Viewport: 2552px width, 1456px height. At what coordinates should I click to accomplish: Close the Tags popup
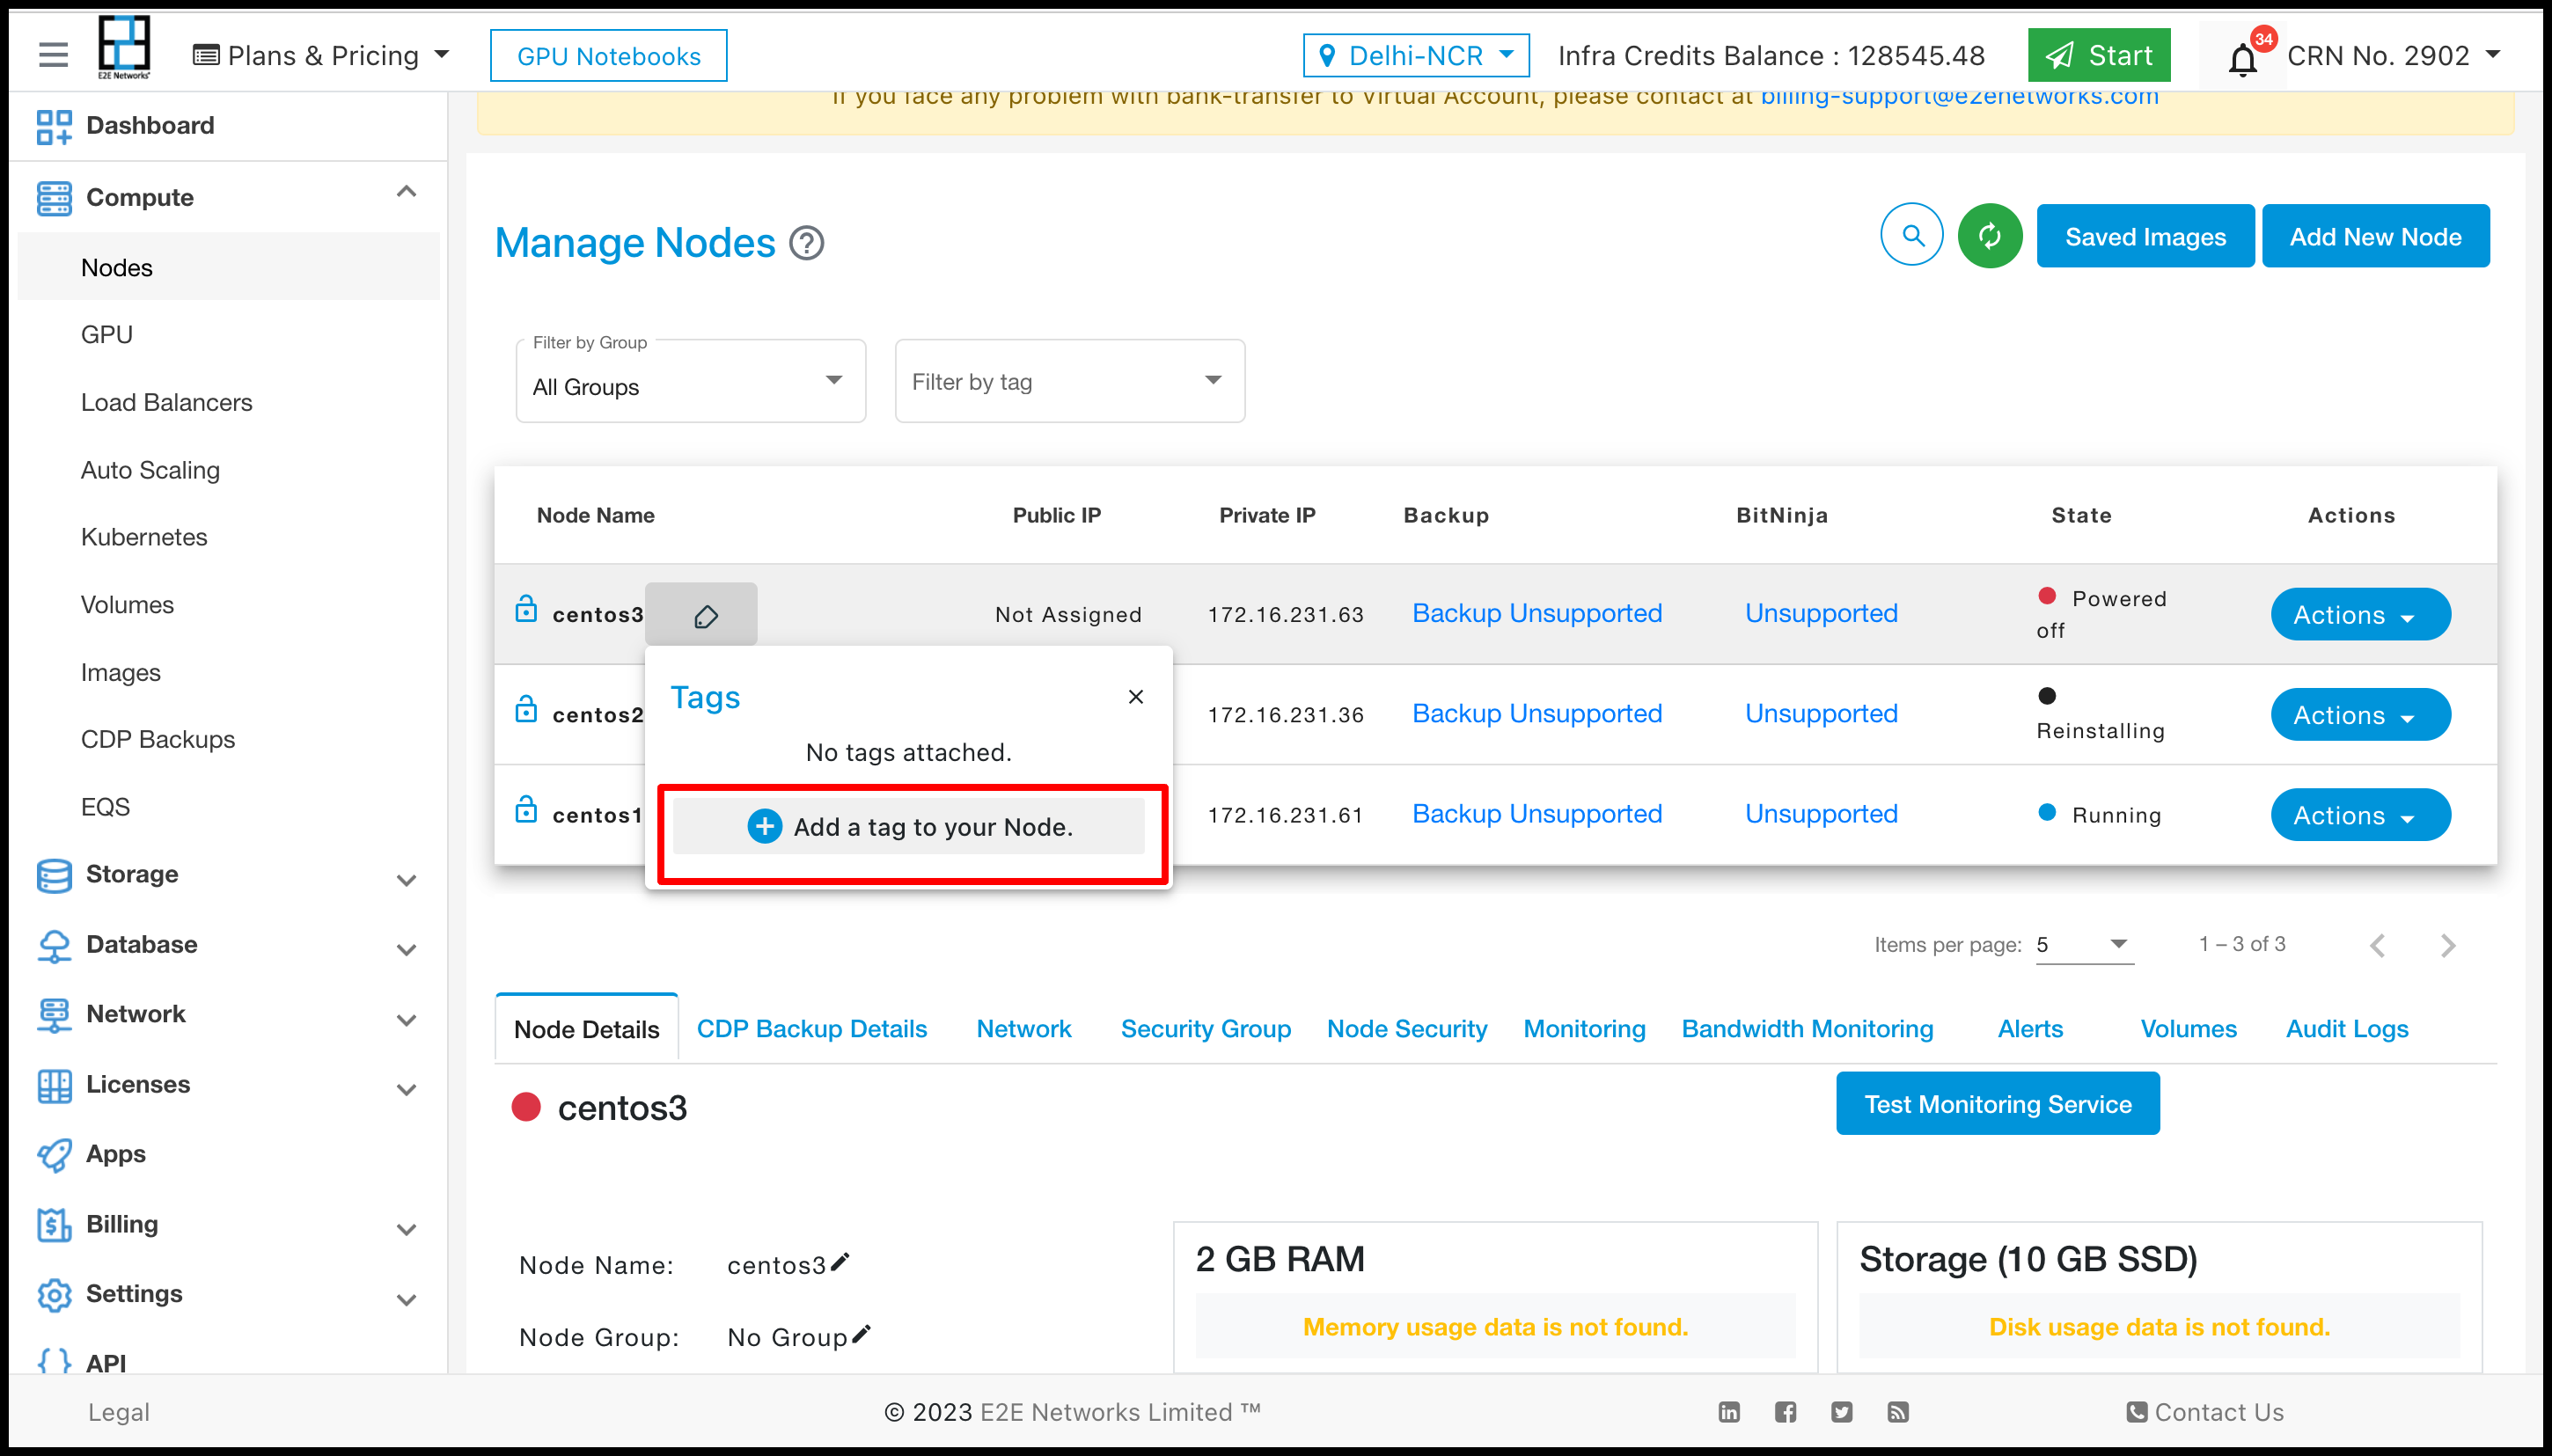coord(1136,697)
